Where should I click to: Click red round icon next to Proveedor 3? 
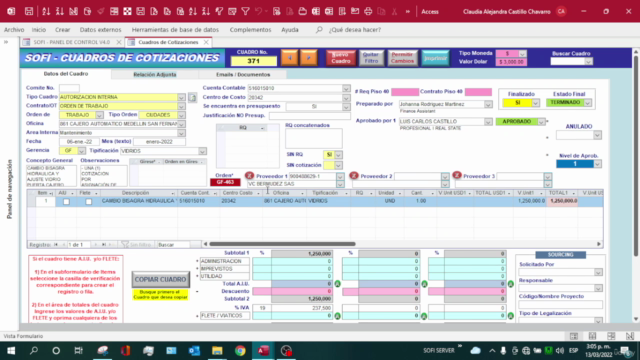pos(457,176)
